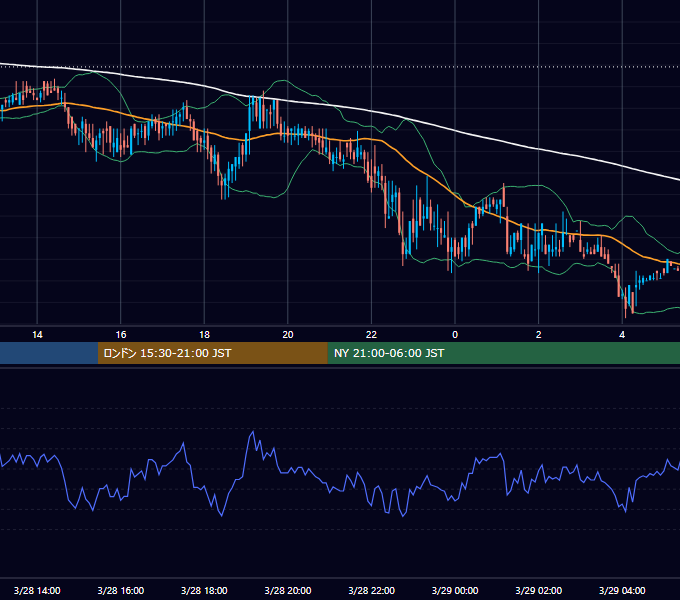Click the 3/28 16:00 time label
This screenshot has height=600, width=680.
click(121, 590)
